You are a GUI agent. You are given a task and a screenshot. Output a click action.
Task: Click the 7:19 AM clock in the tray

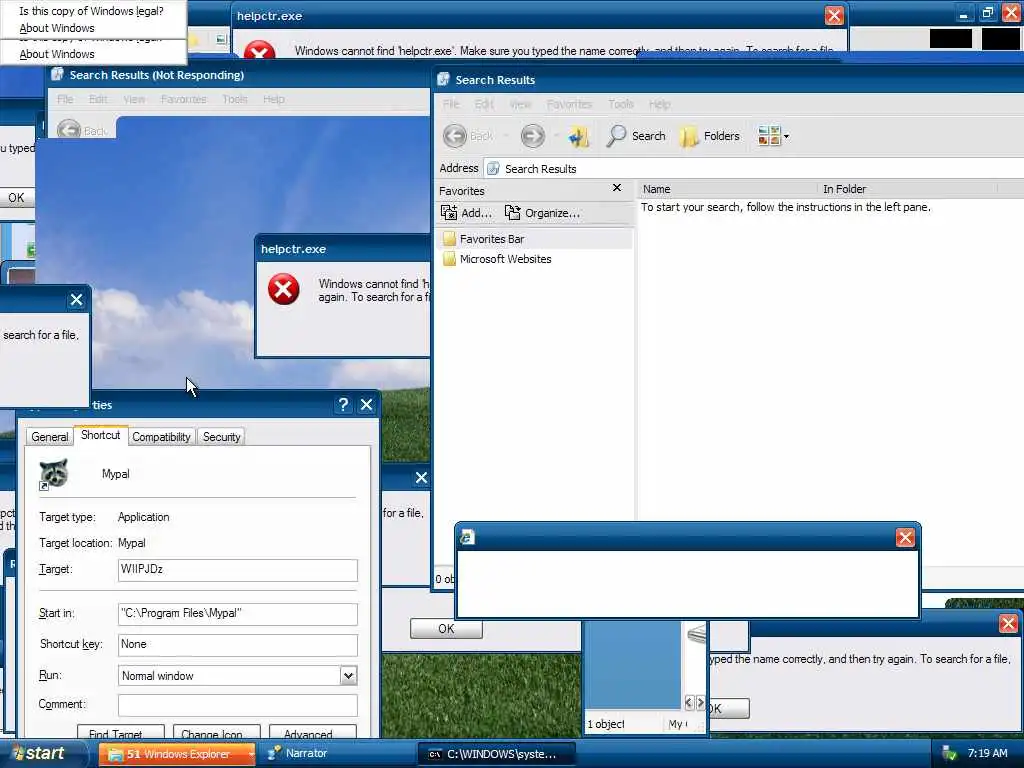(987, 753)
